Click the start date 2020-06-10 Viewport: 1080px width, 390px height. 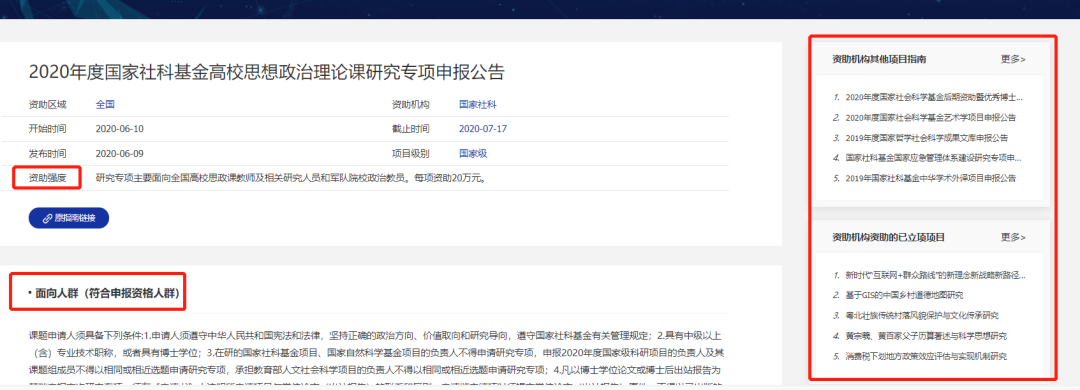120,129
